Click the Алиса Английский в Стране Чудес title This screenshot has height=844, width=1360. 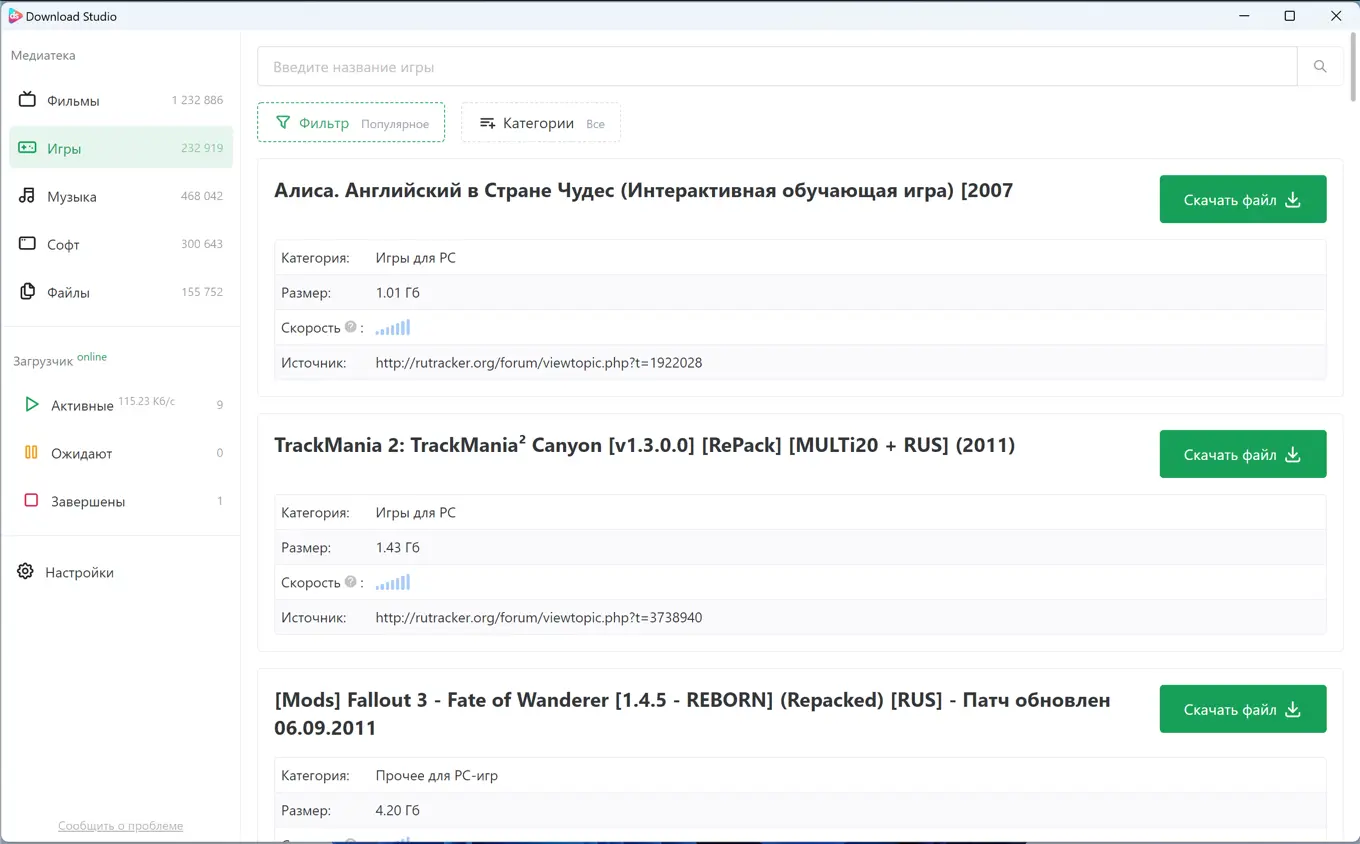643,190
